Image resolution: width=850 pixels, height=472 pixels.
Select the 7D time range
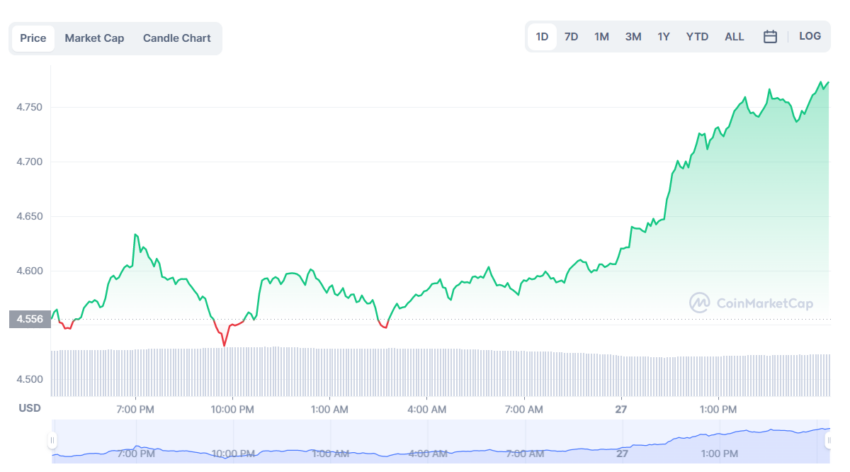pos(571,37)
